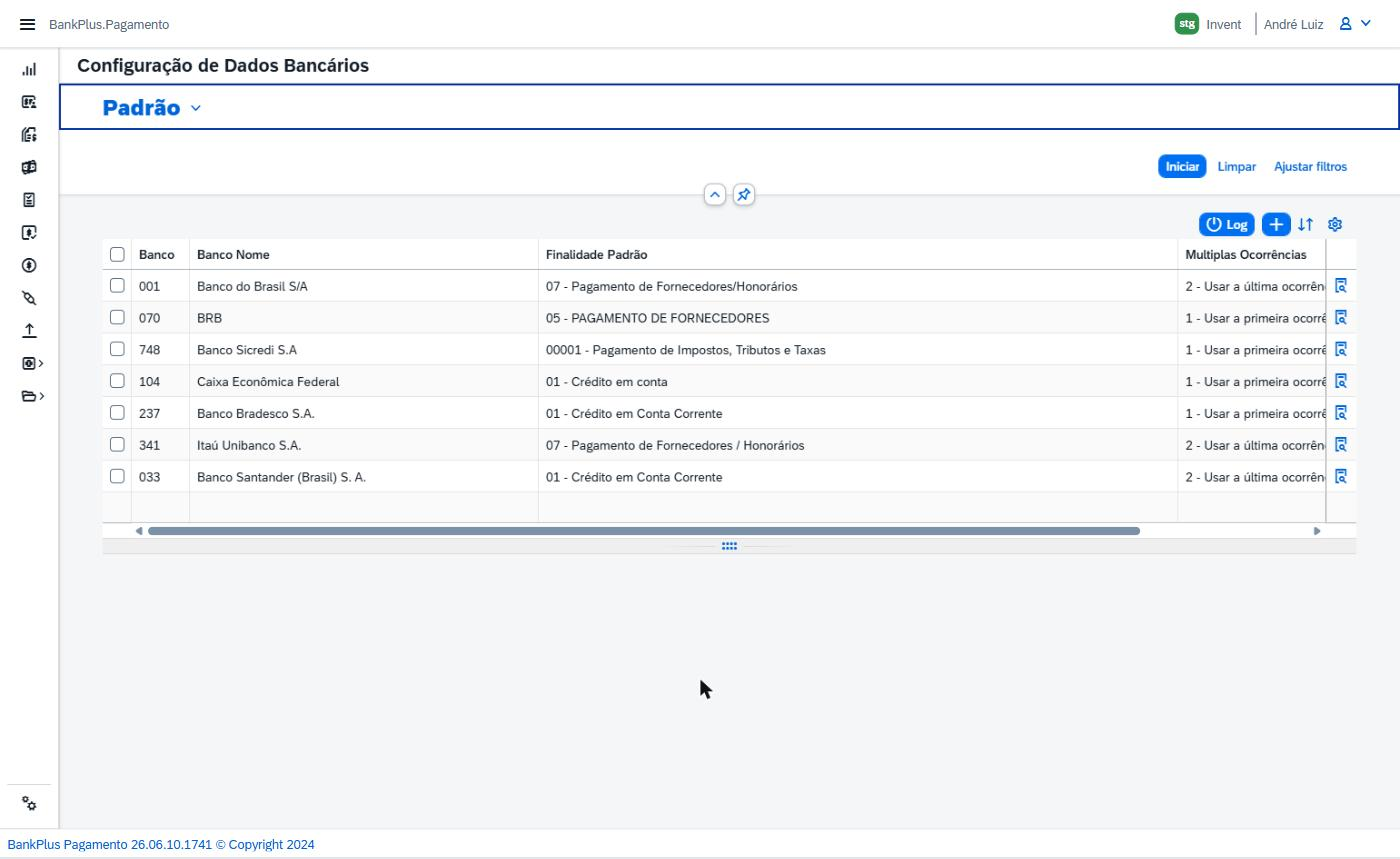Viewport: 1400px width, 859px height.
Task: Open the hamburger navigation menu
Action: [x=27, y=24]
